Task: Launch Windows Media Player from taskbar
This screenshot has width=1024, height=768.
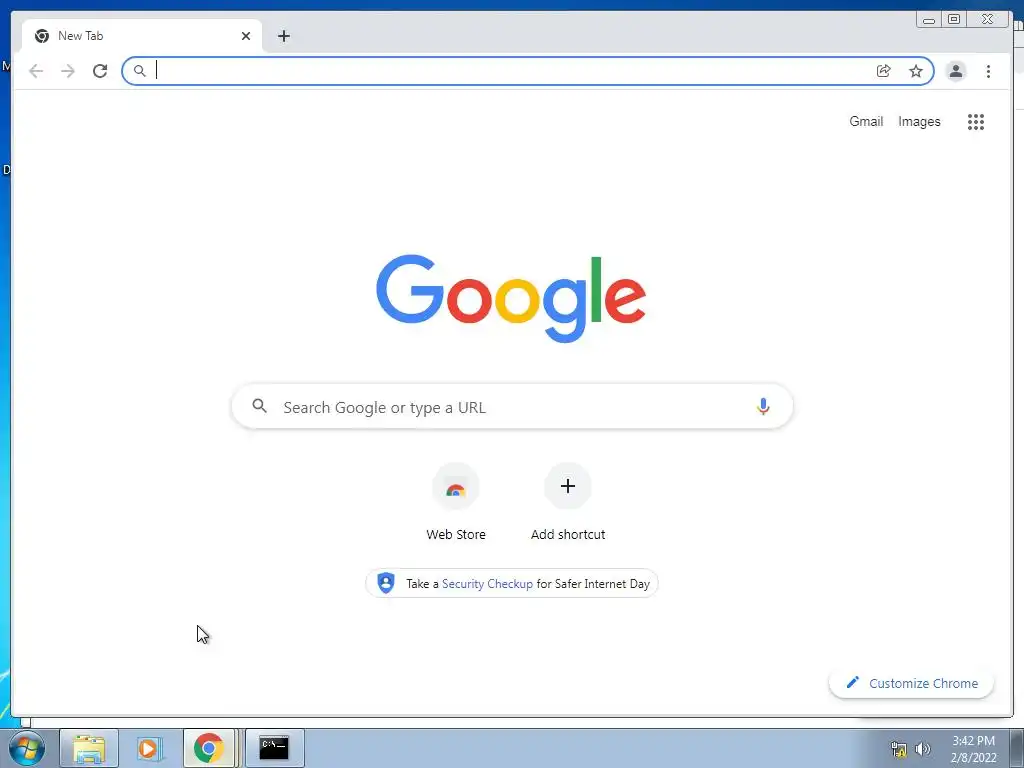Action: [149, 748]
